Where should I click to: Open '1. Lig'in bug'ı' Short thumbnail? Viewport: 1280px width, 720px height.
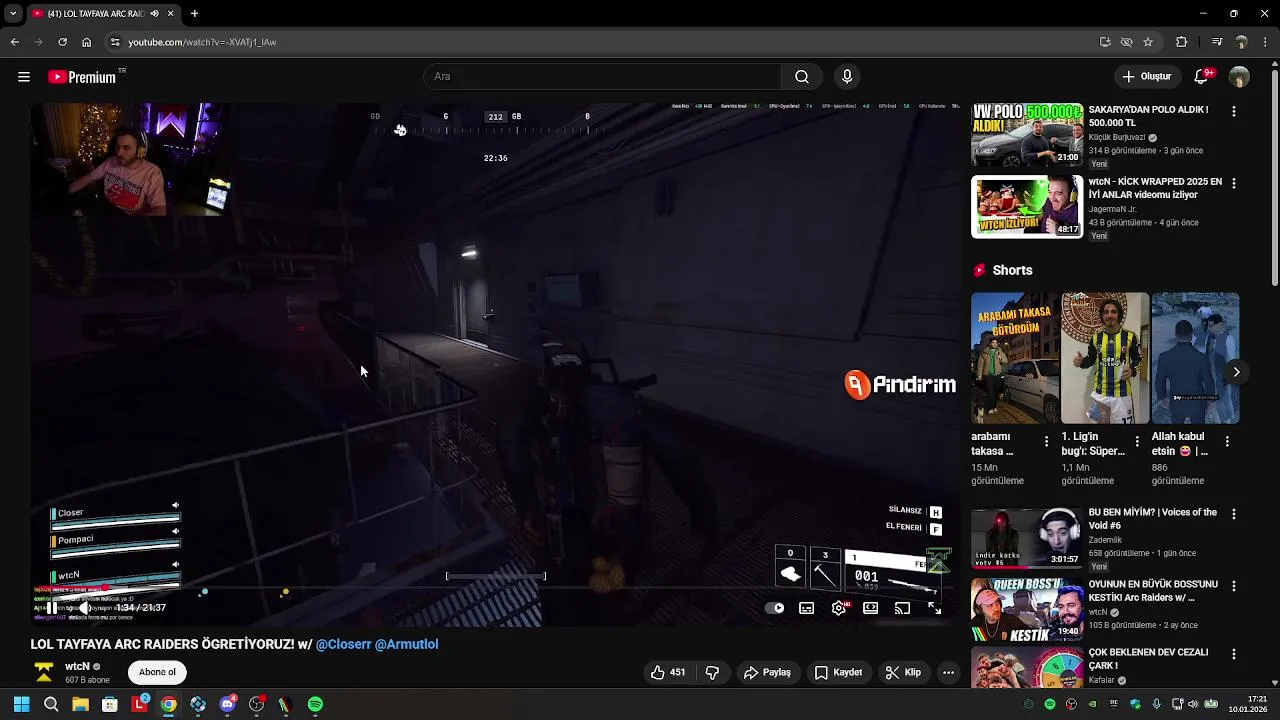point(1105,358)
